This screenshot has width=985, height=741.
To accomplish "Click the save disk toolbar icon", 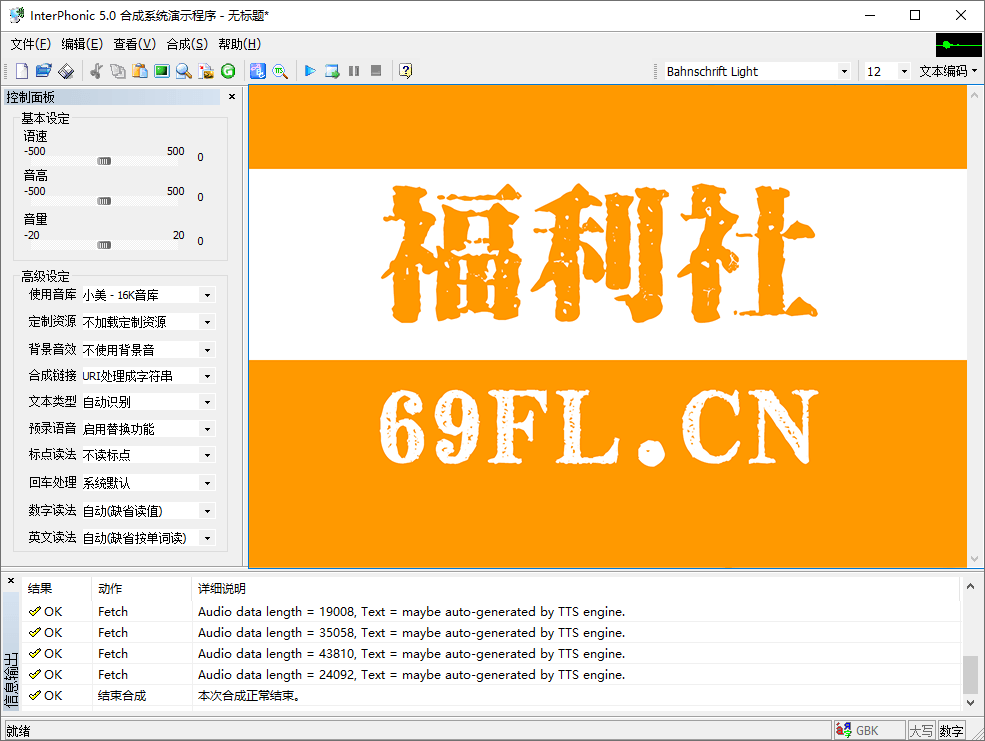I will point(66,71).
